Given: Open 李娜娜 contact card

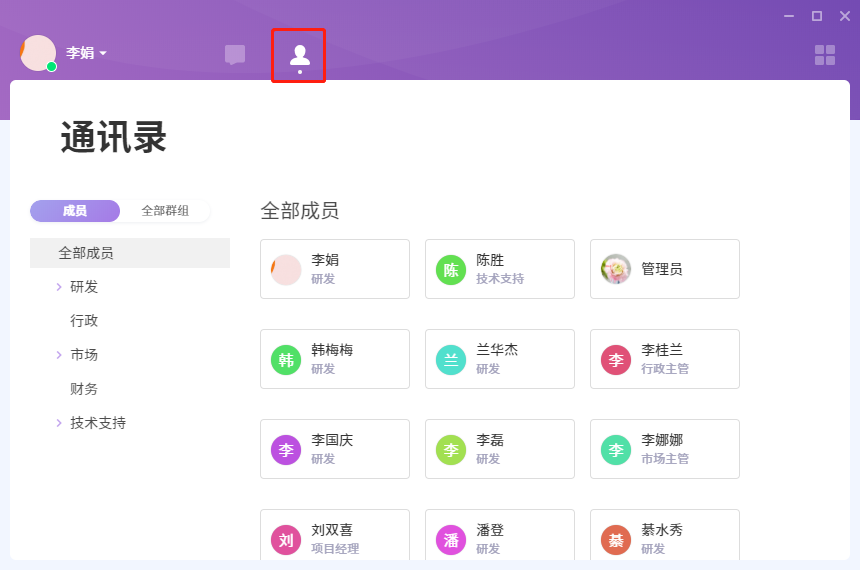Looking at the screenshot, I should (664, 449).
